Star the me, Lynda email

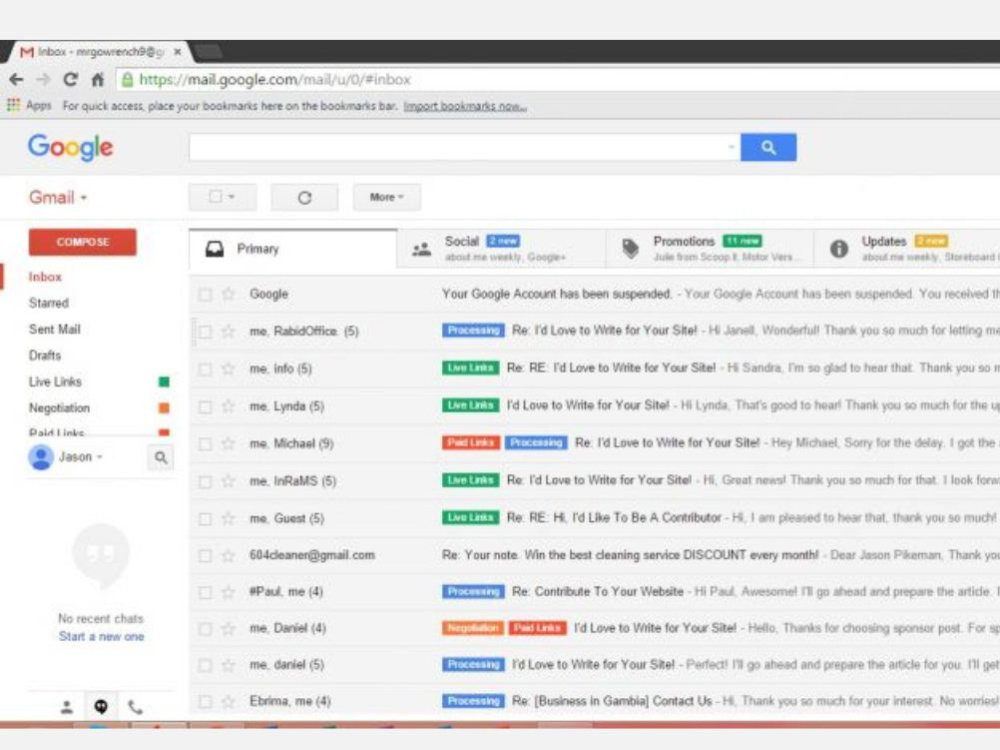click(x=228, y=406)
